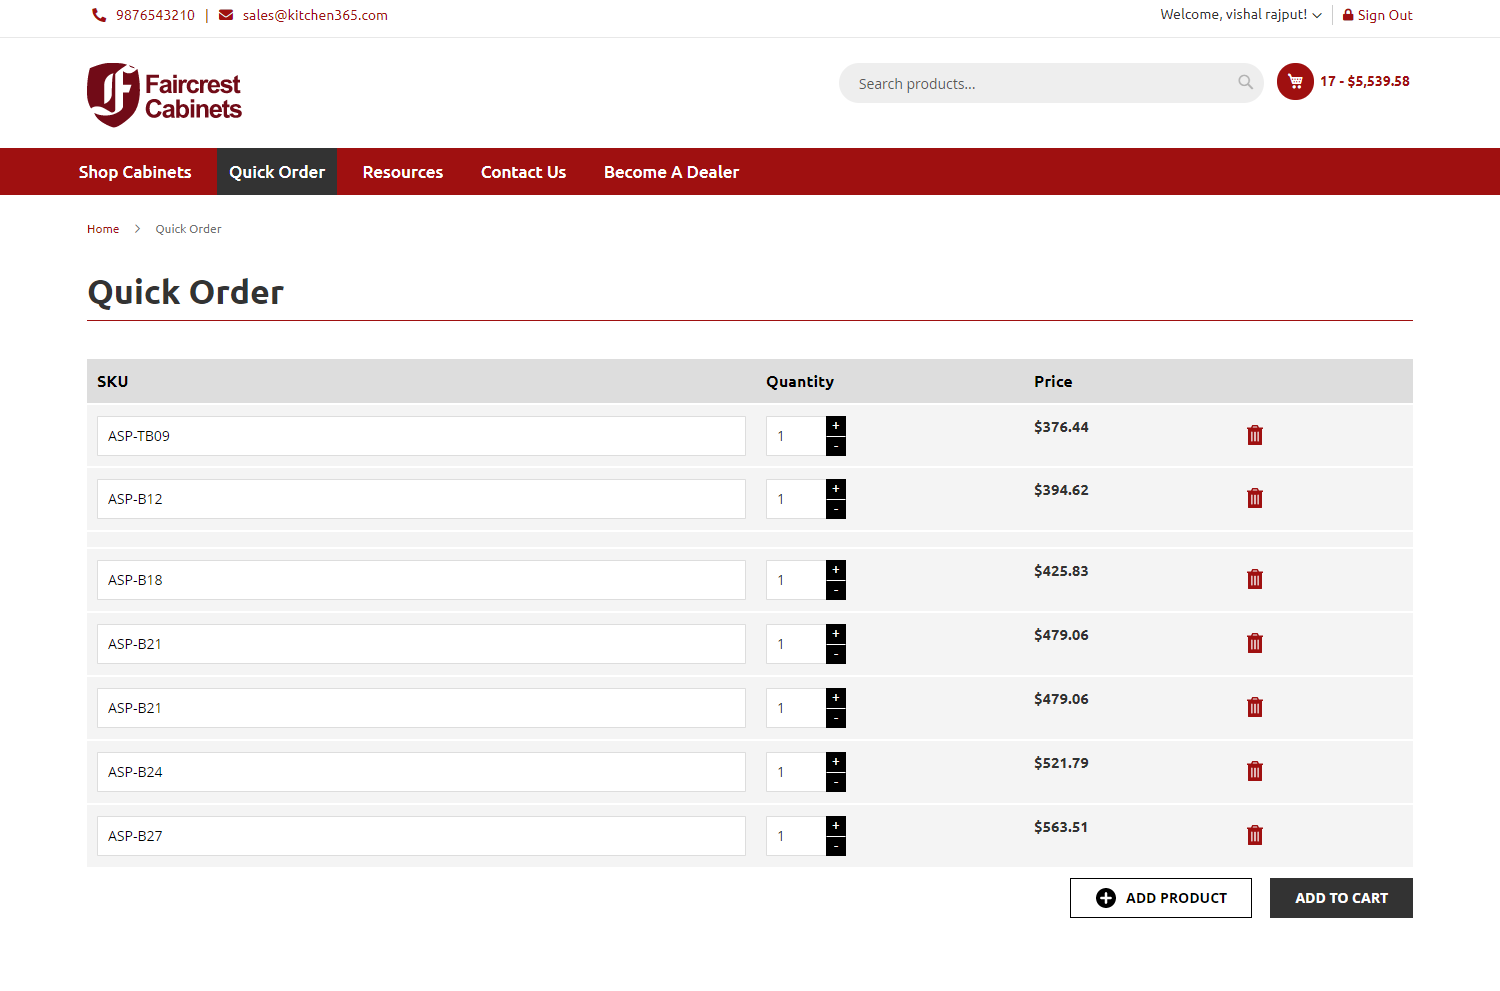The width and height of the screenshot is (1500, 991).
Task: Remove the ASP-B24 row with trash icon
Action: pyautogui.click(x=1254, y=771)
